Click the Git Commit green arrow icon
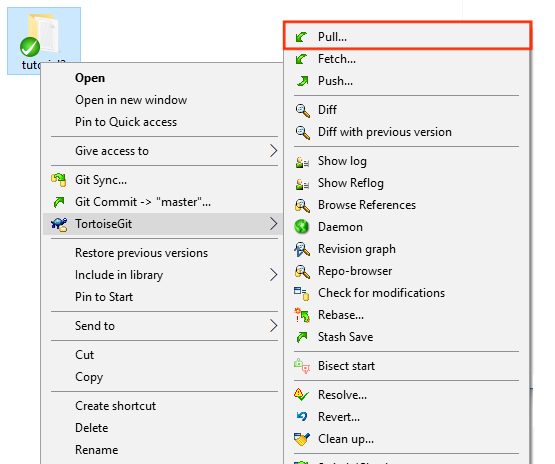This screenshot has height=464, width=555. tap(59, 202)
